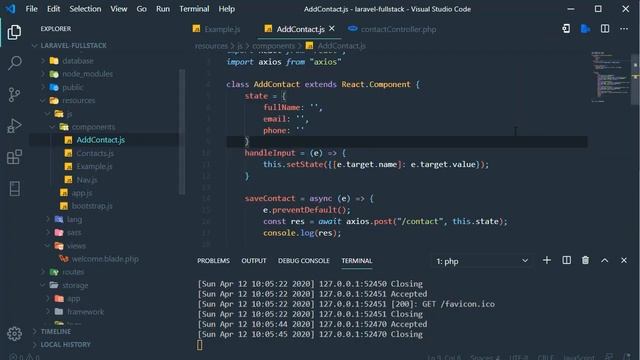
Task: Open the terminal selector dropdown 1: php
Action: point(482,261)
